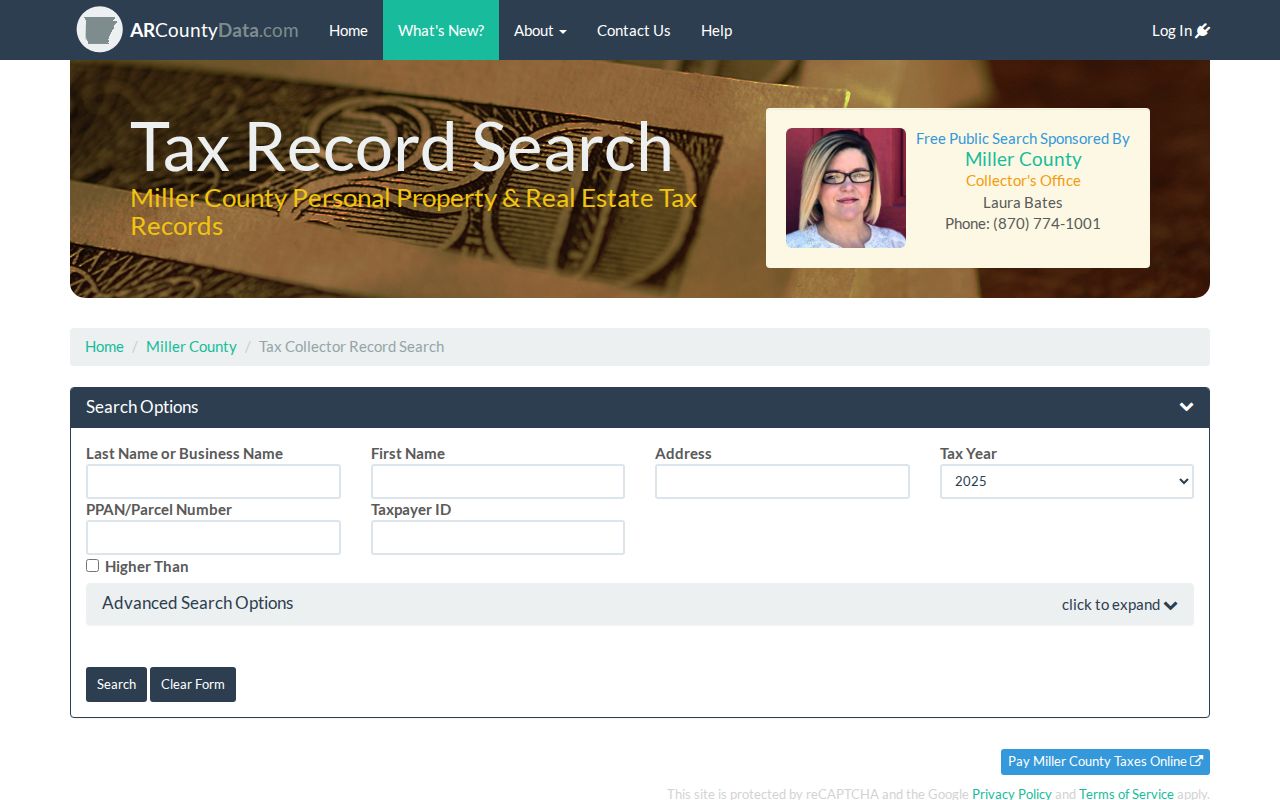Click Laura Bates collector photo
Viewport: 1280px width, 800px height.
coord(846,188)
